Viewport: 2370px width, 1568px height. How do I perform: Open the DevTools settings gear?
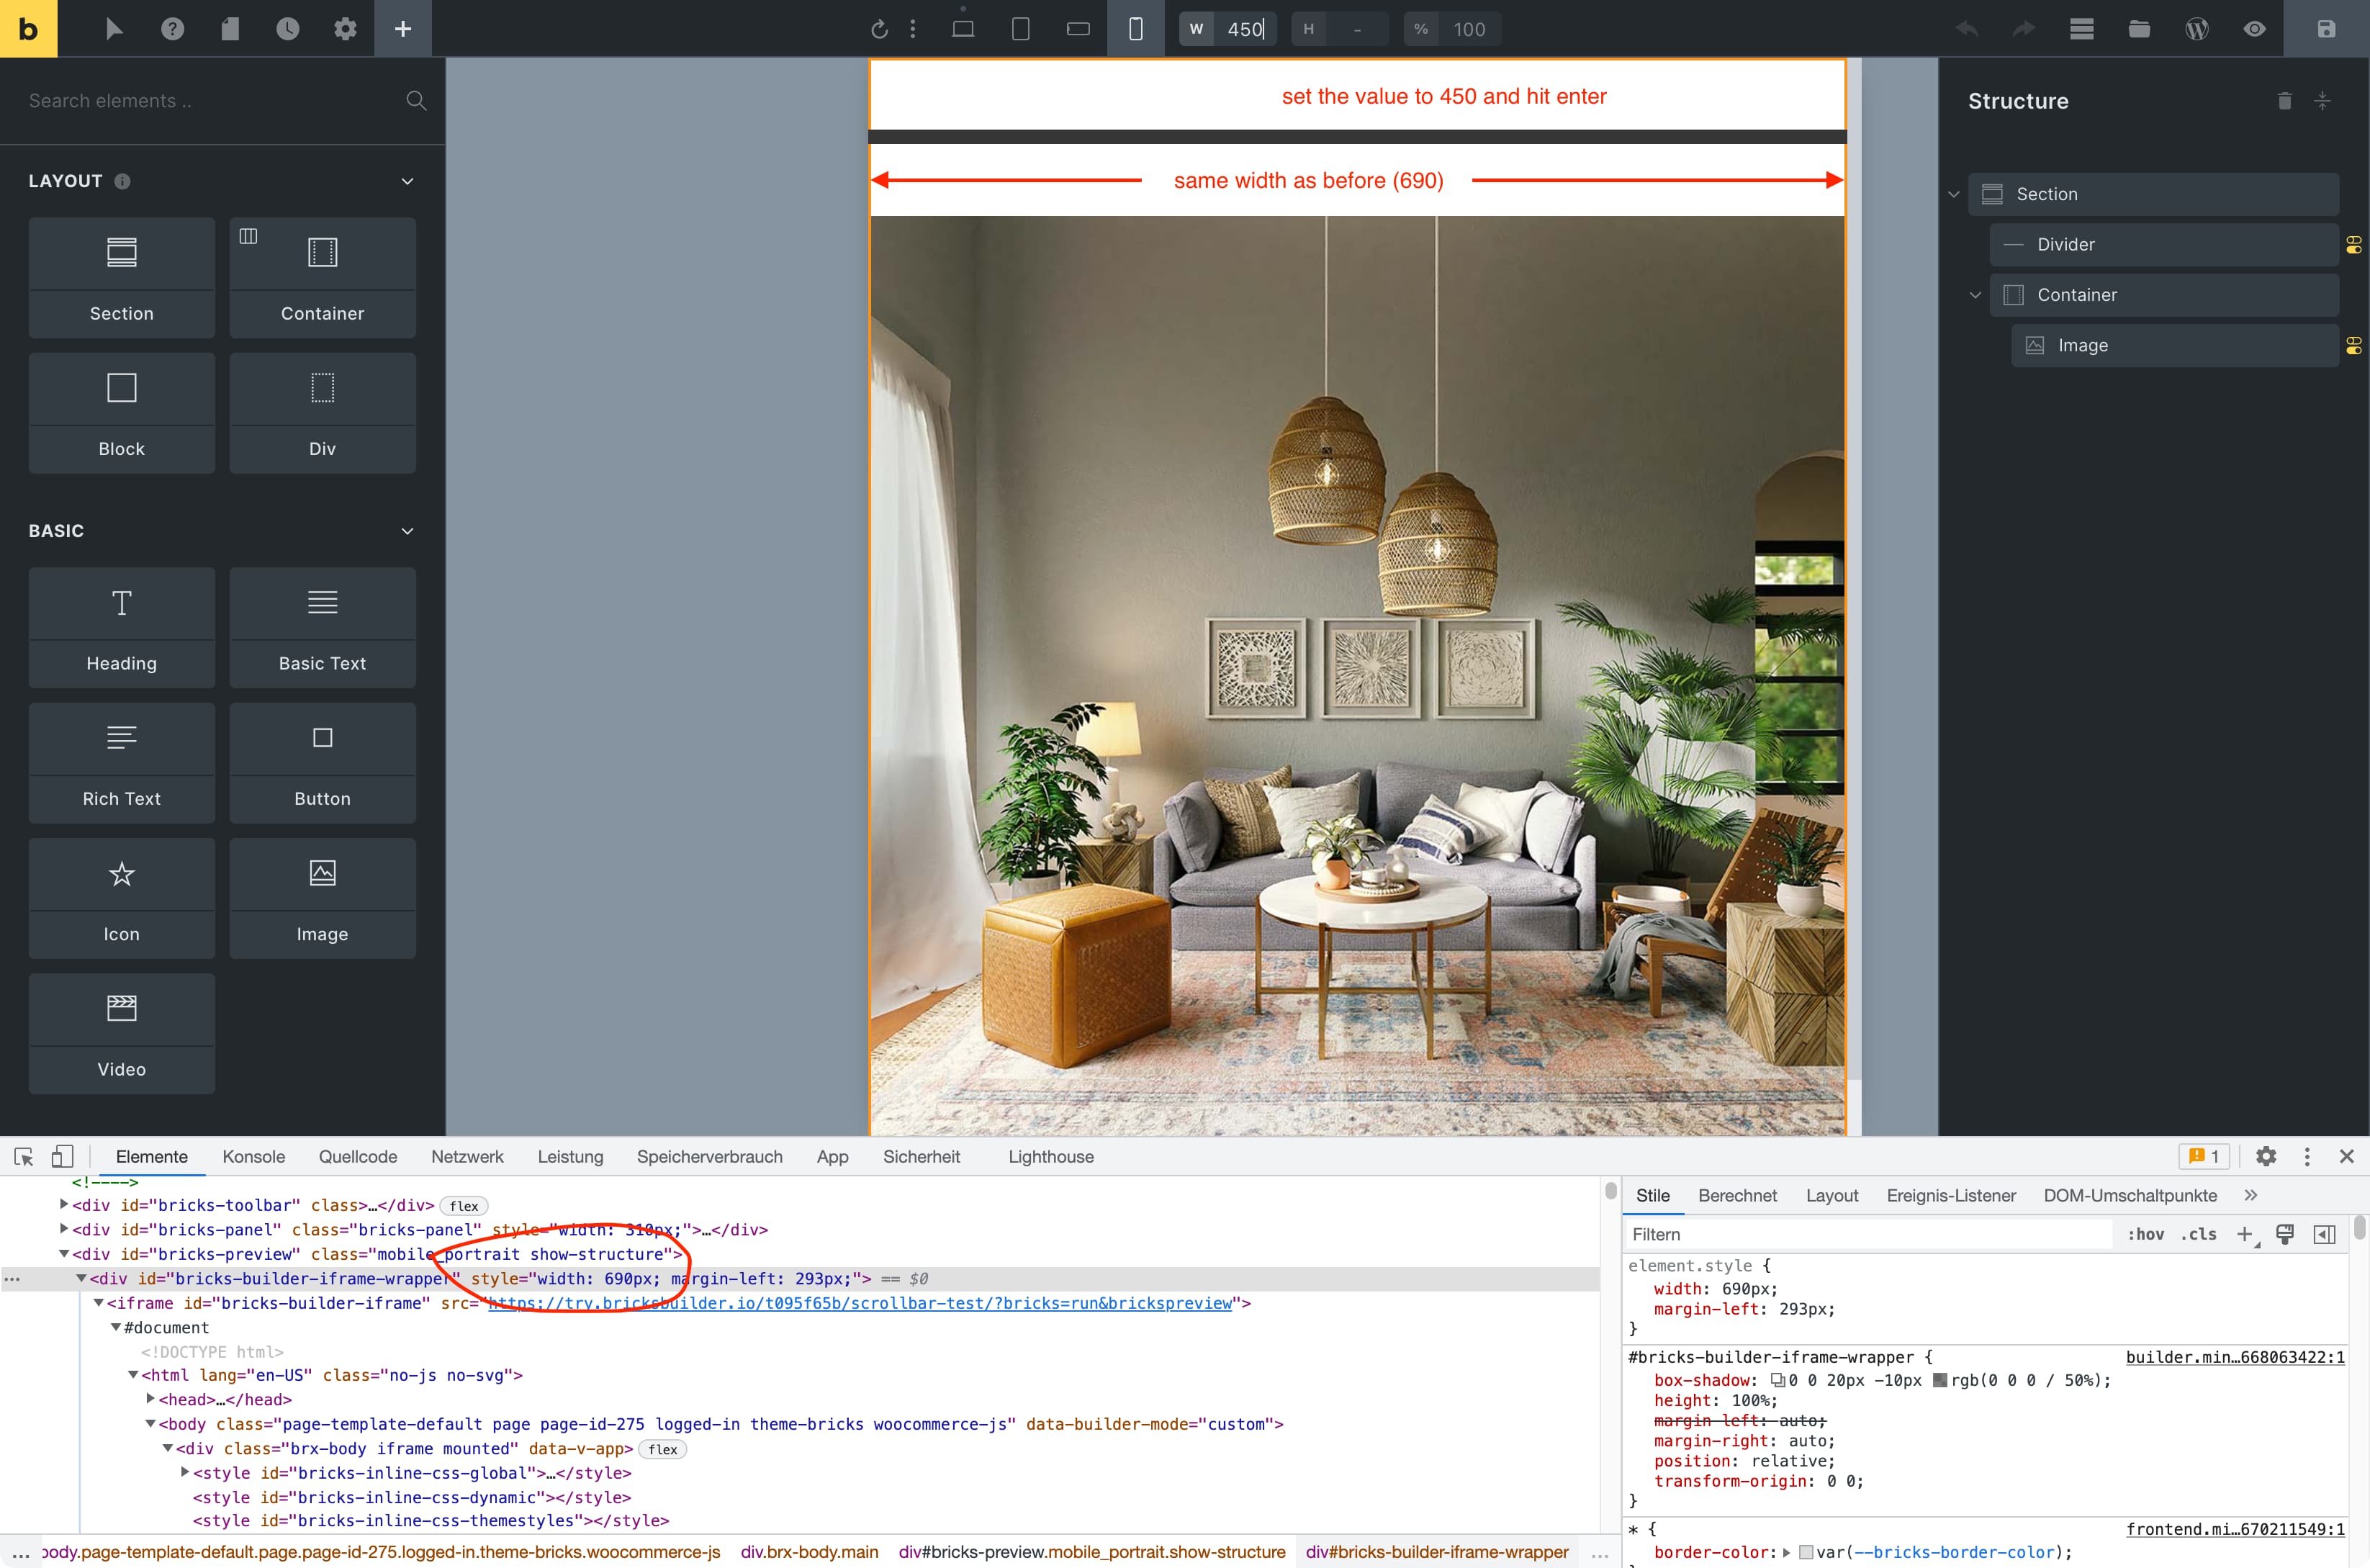click(2266, 1157)
